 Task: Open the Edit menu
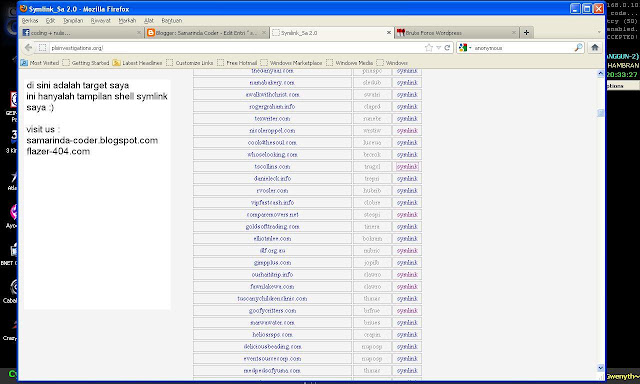click(50, 20)
